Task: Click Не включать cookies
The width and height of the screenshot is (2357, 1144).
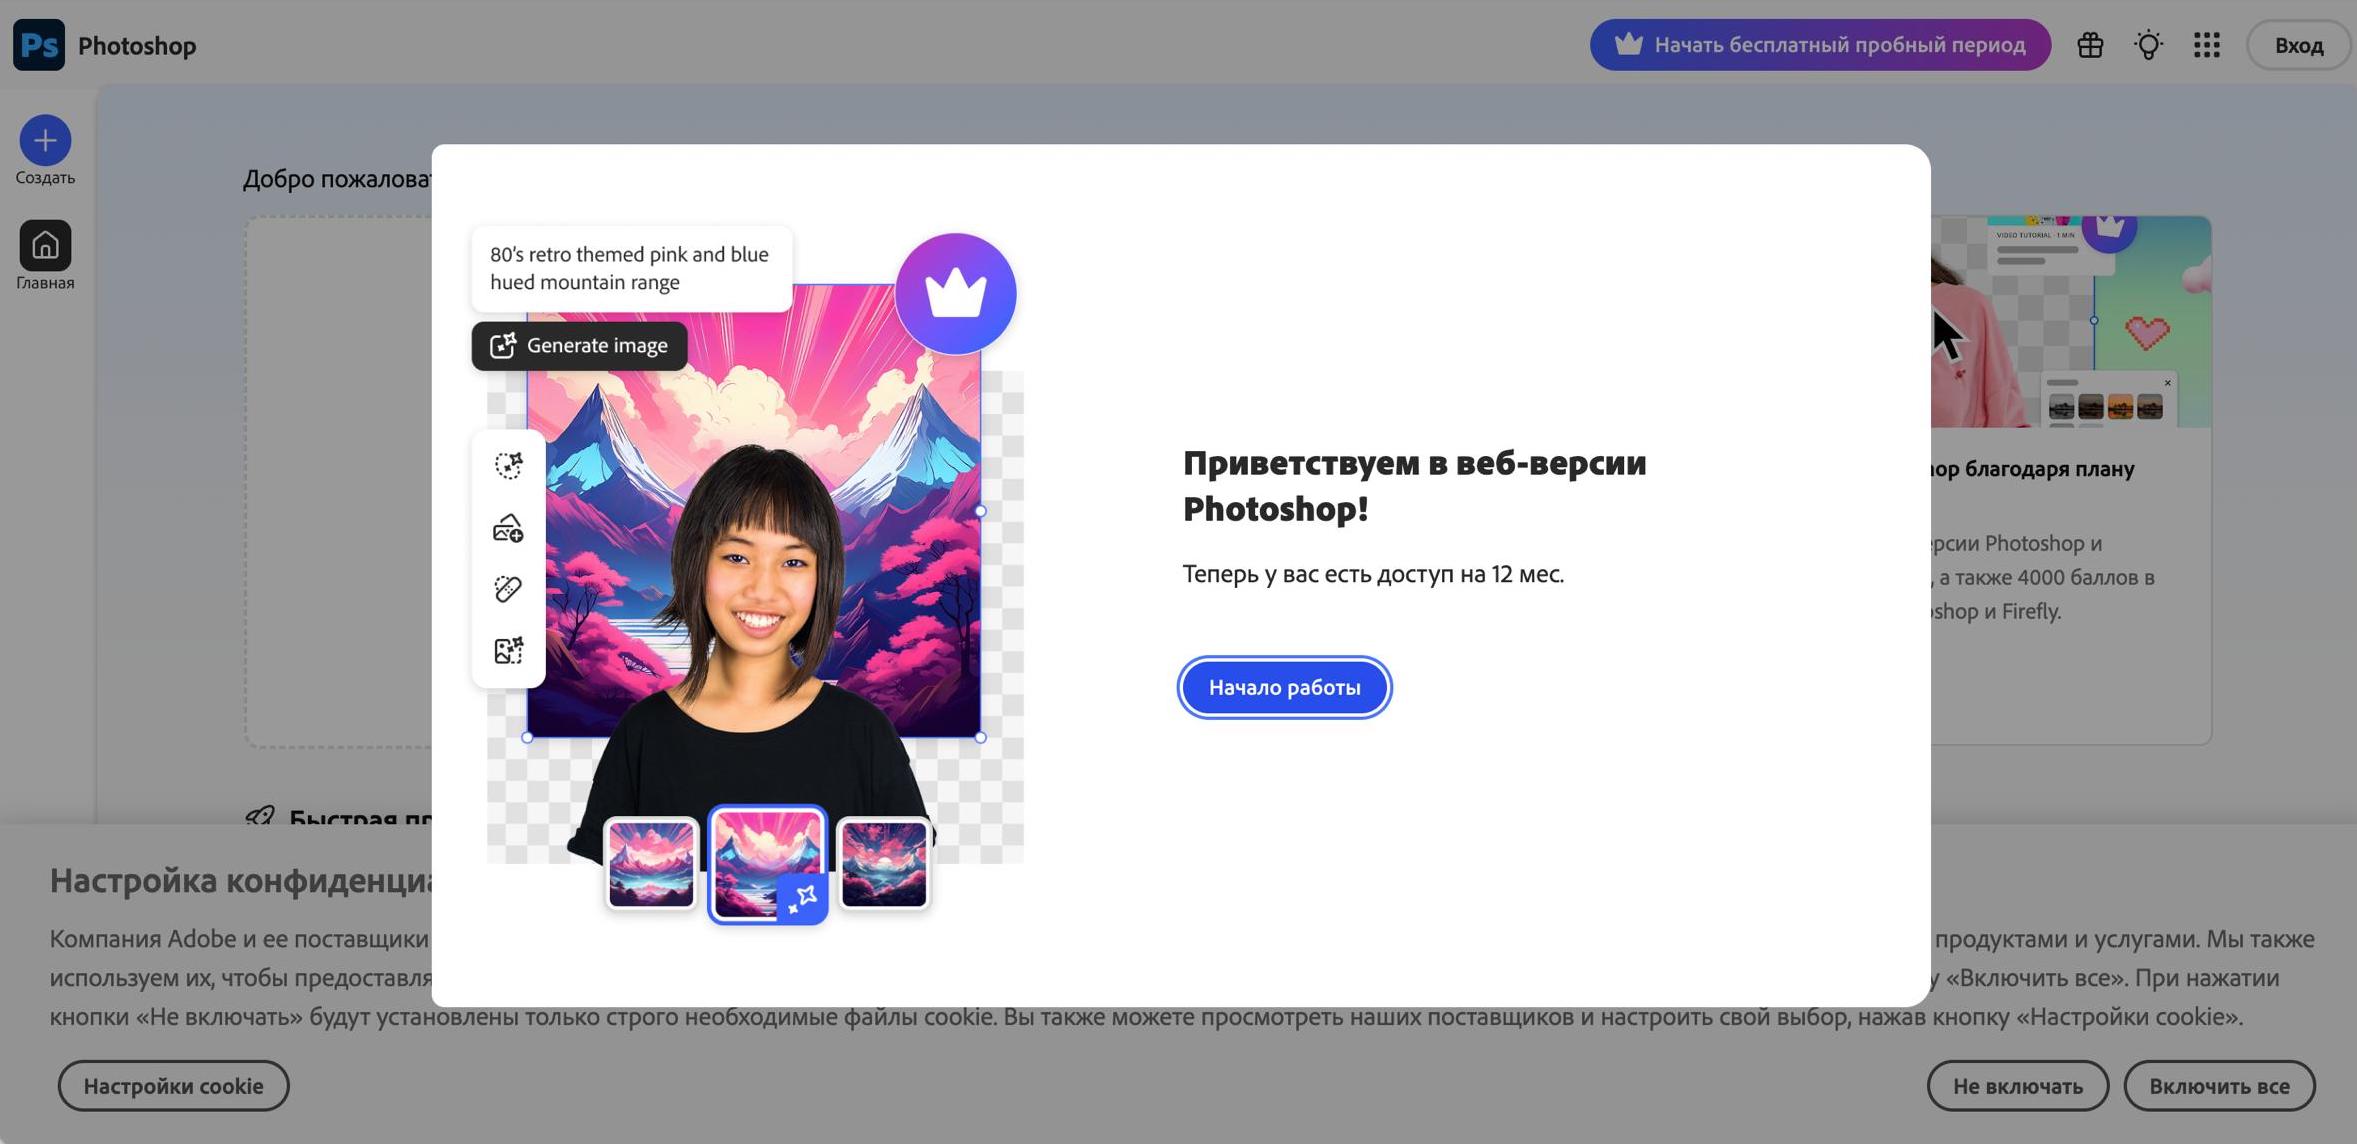Action: point(2018,1085)
